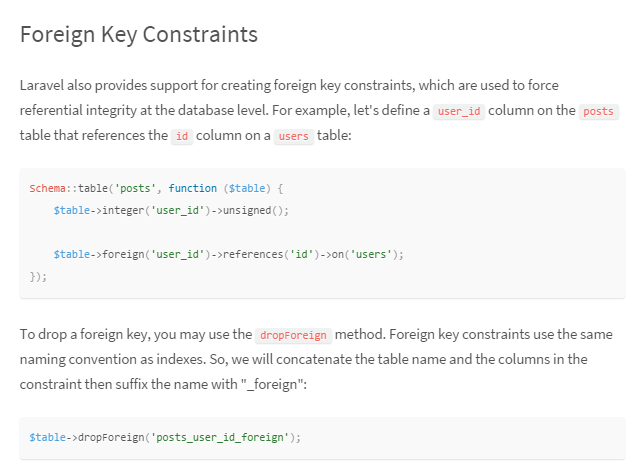Click the blue function keyword
Image resolution: width=637 pixels, height=471 pixels.
(x=193, y=188)
